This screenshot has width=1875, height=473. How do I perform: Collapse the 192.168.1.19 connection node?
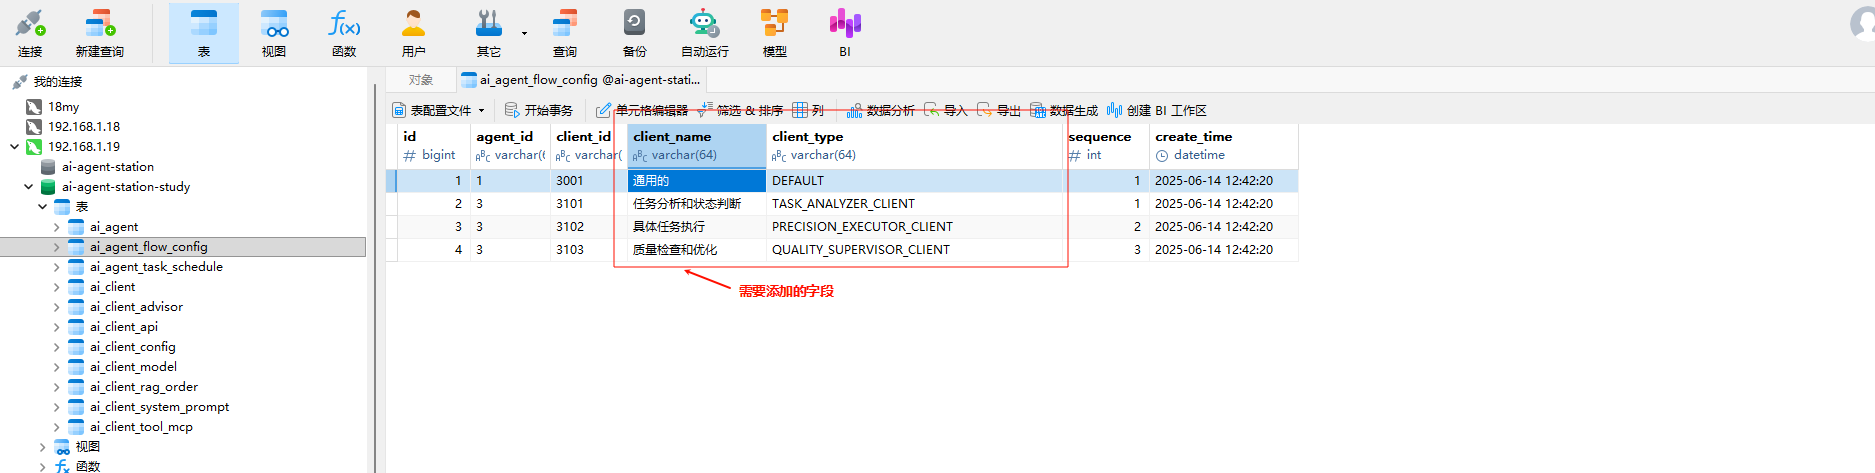coord(14,147)
